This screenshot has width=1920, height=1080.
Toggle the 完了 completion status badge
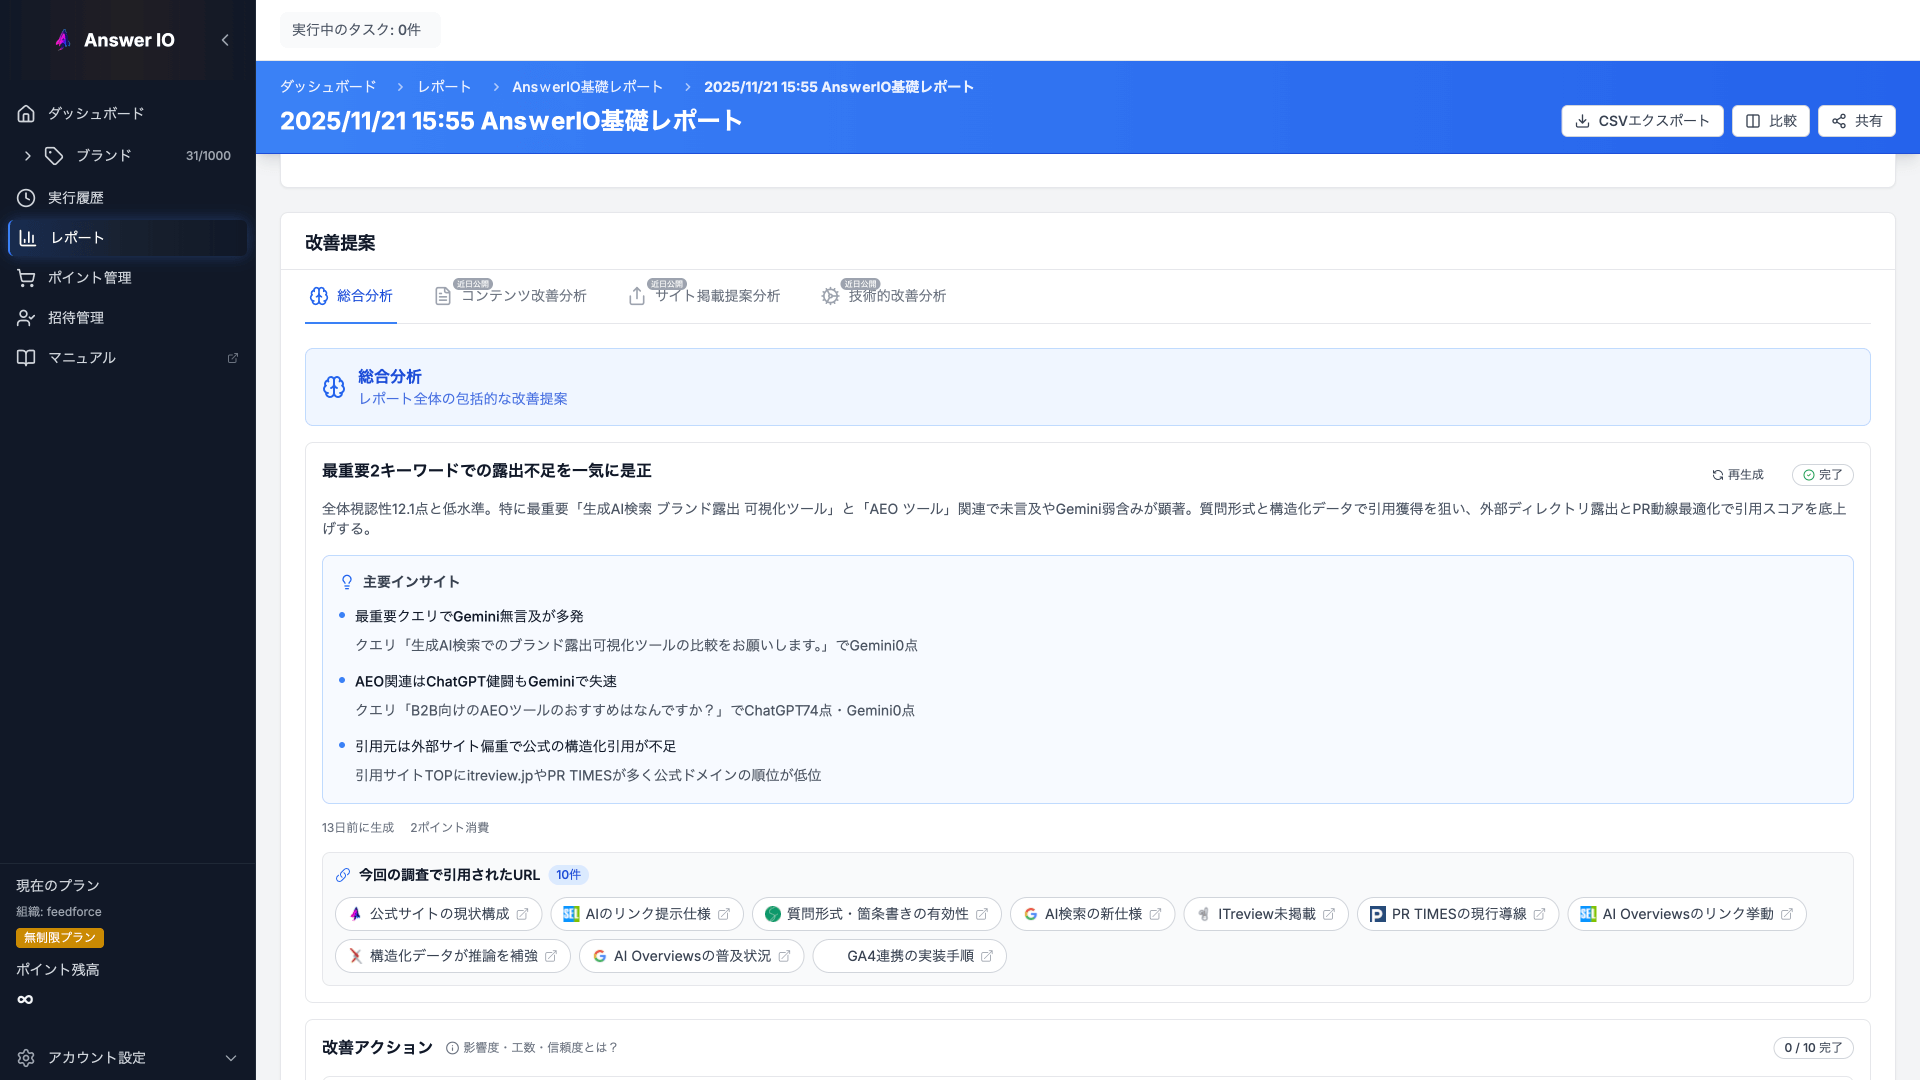coord(1822,475)
